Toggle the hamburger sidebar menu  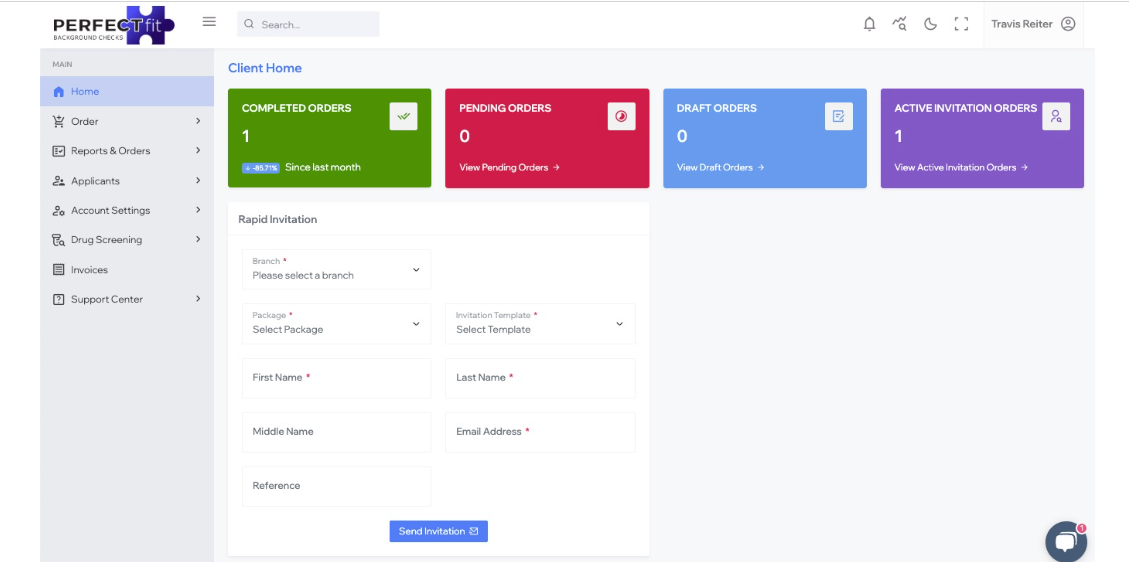209,22
